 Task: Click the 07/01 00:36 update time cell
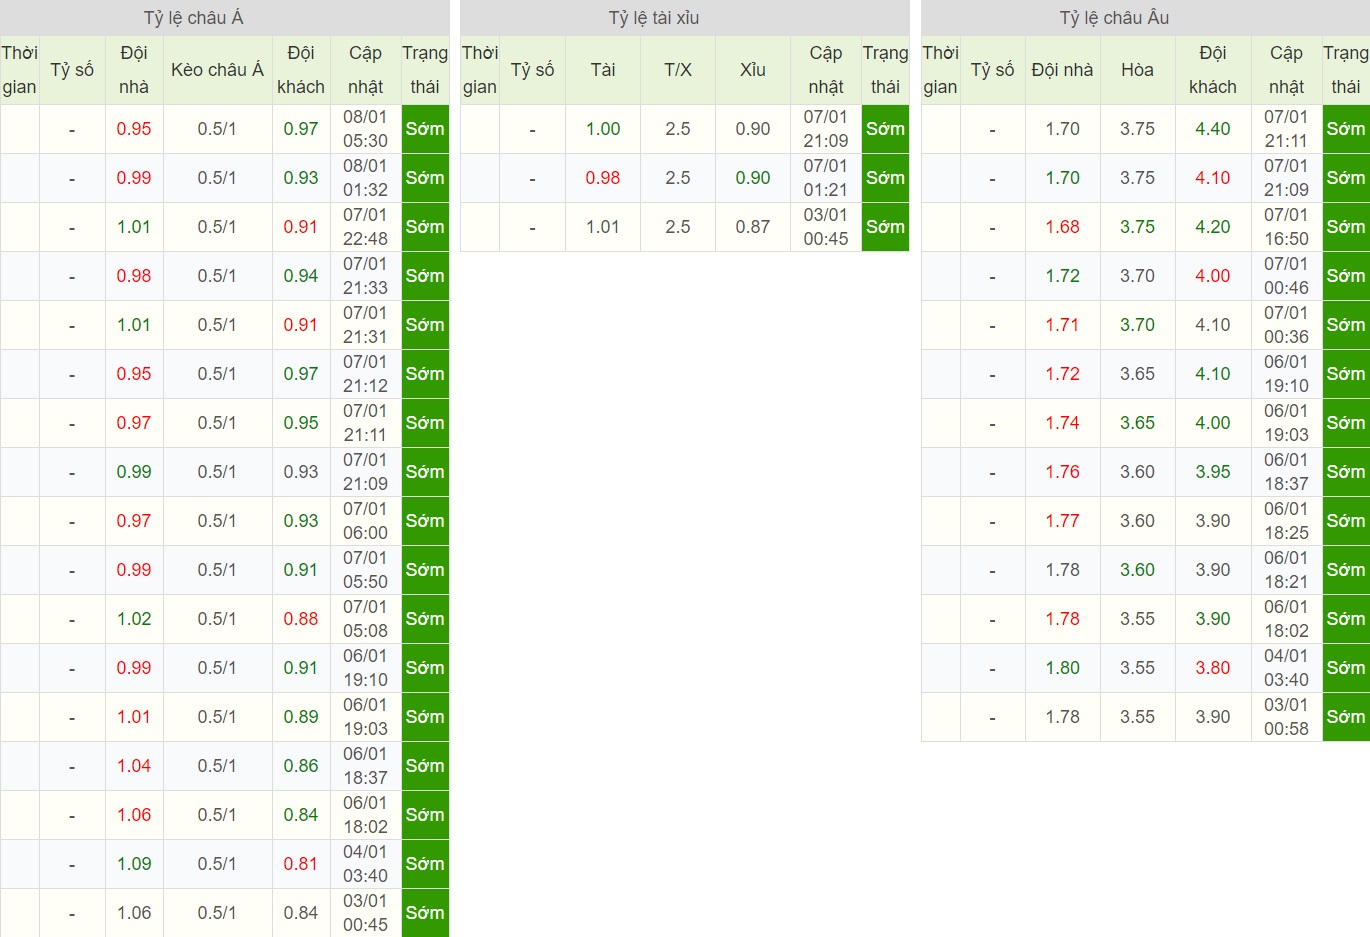click(1286, 325)
